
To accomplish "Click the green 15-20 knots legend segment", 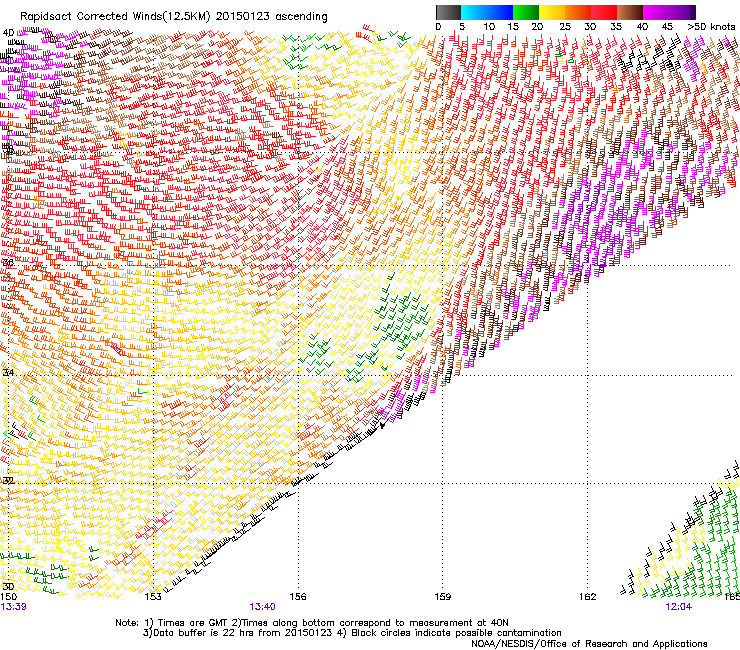I will [x=526, y=12].
